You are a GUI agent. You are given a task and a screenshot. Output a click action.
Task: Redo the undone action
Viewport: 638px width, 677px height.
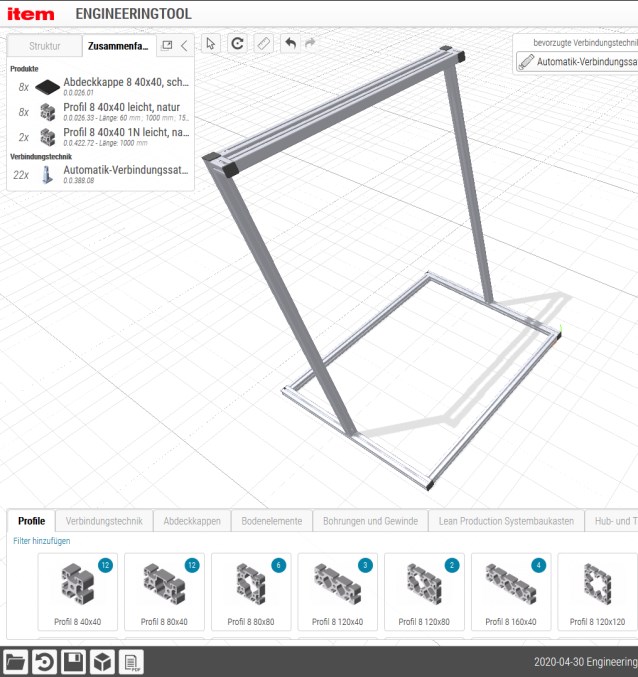[x=310, y=43]
